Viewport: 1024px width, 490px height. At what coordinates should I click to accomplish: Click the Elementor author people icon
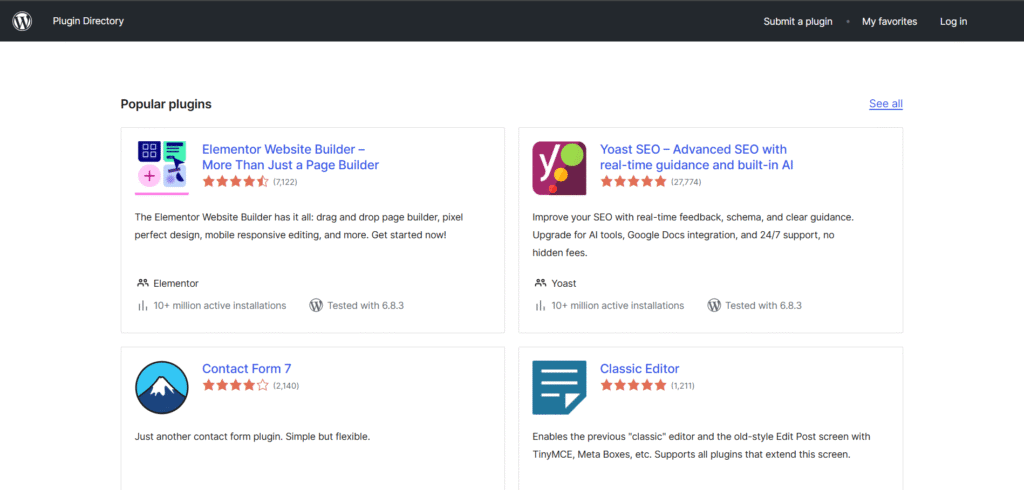pyautogui.click(x=143, y=283)
